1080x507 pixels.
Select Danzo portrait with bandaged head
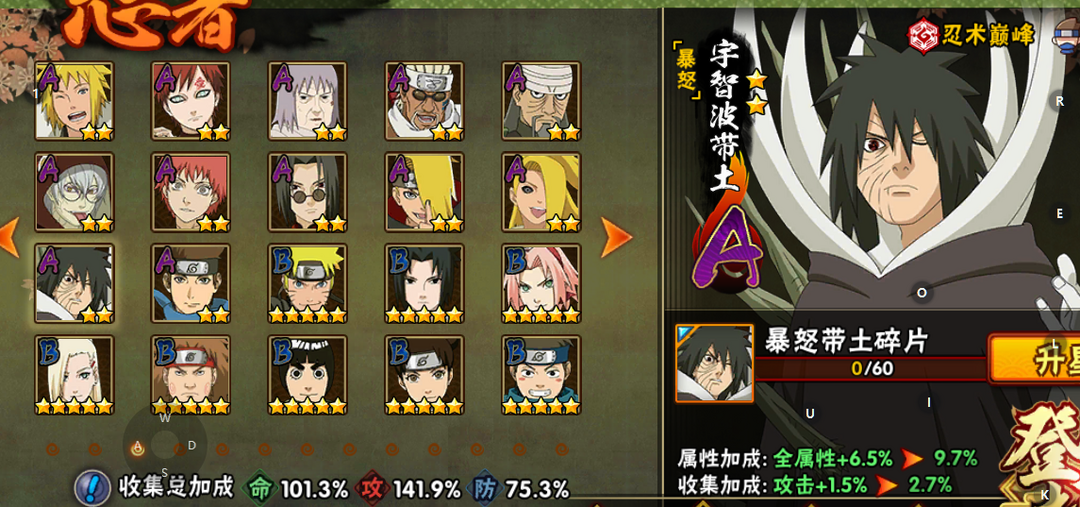click(541, 101)
